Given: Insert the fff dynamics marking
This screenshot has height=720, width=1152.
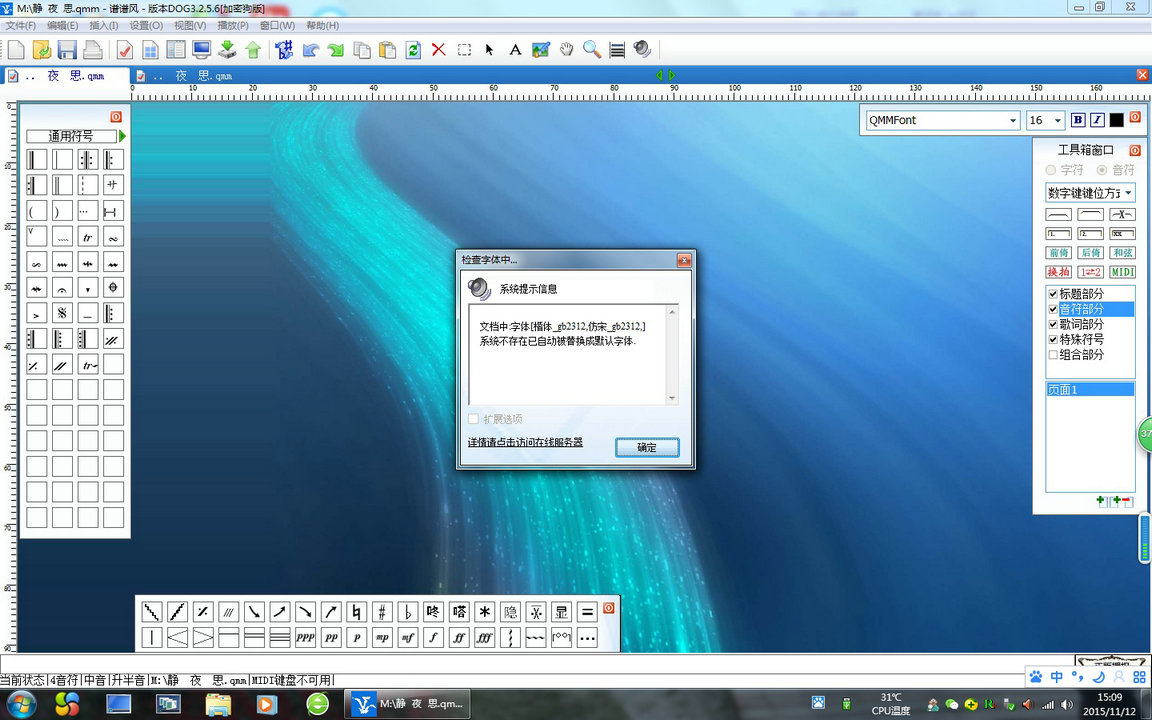Looking at the screenshot, I should tap(484, 638).
